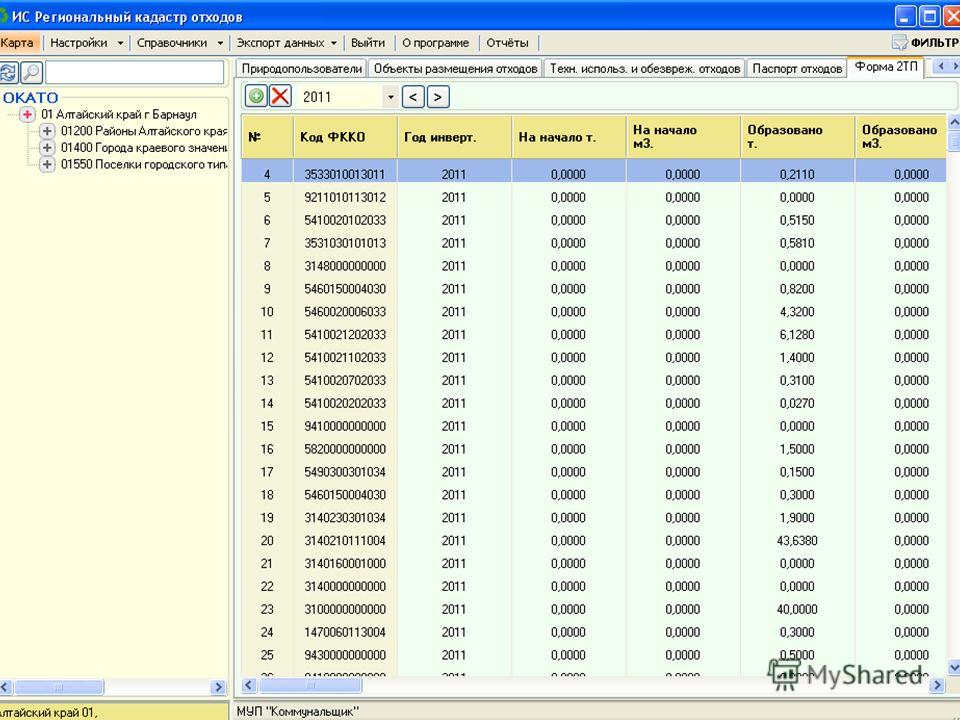Viewport: 960px width, 720px height.
Task: Open Настройки menu dropdown arrow
Action: (120, 43)
